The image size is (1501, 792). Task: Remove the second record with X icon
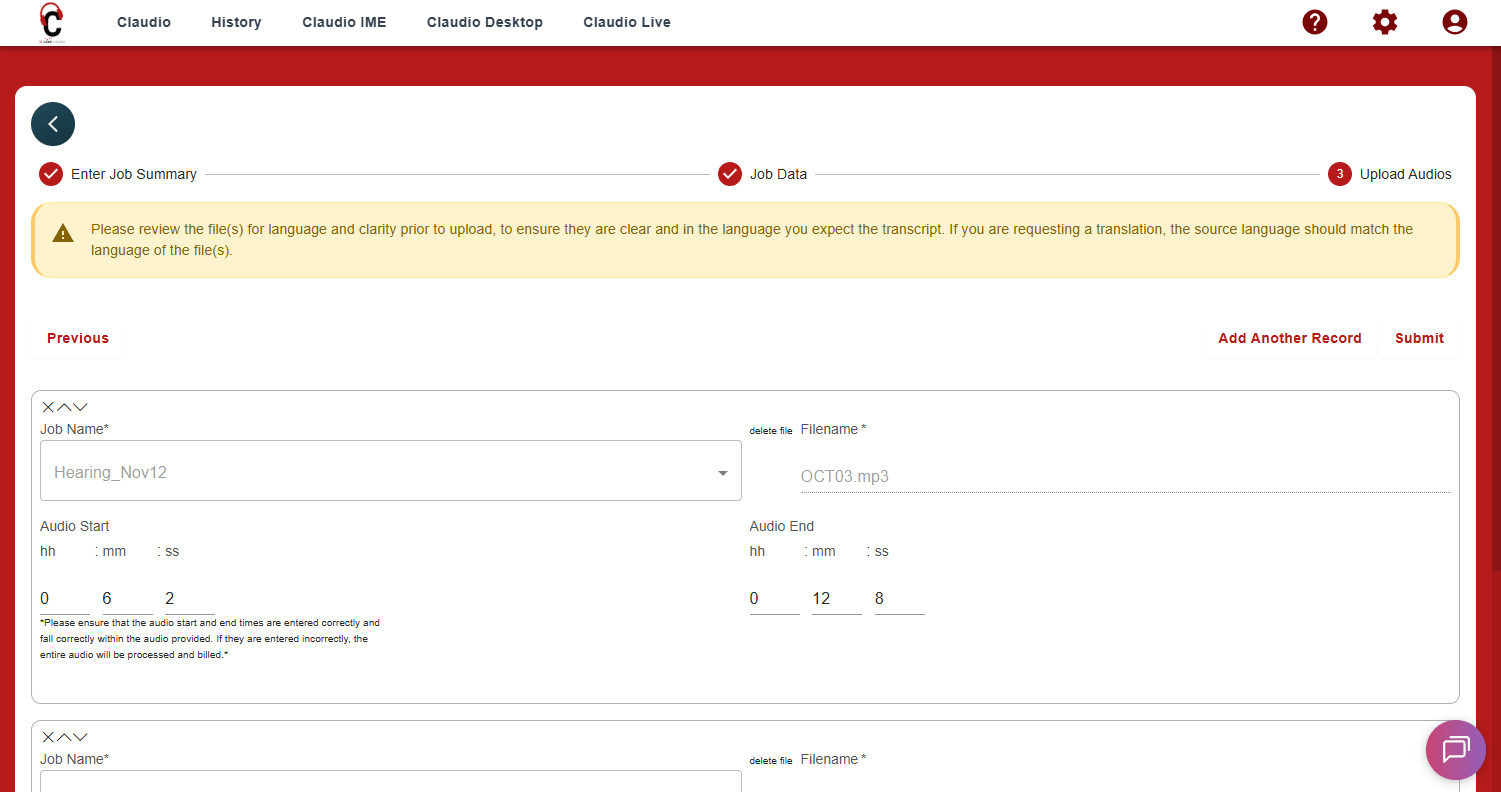point(48,737)
